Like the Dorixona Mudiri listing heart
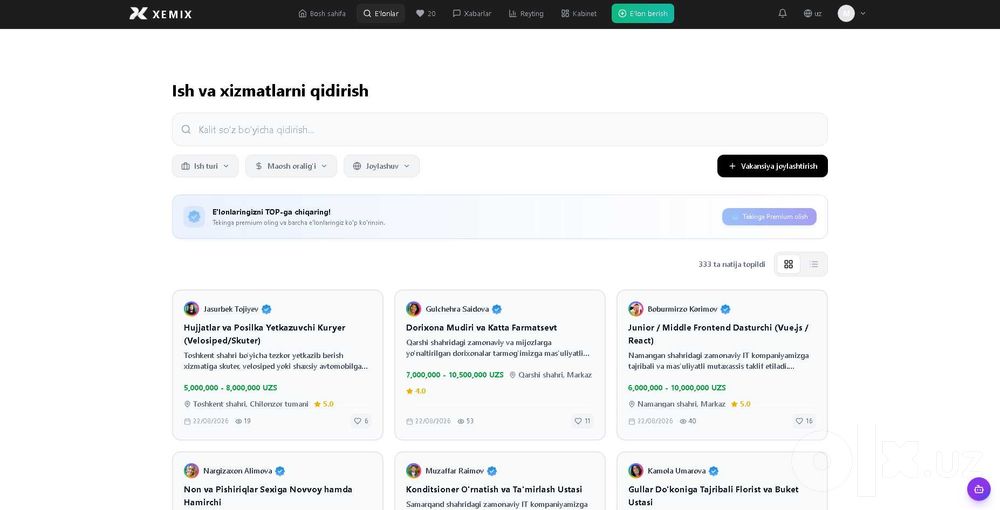This screenshot has width=1000, height=510. [x=582, y=421]
